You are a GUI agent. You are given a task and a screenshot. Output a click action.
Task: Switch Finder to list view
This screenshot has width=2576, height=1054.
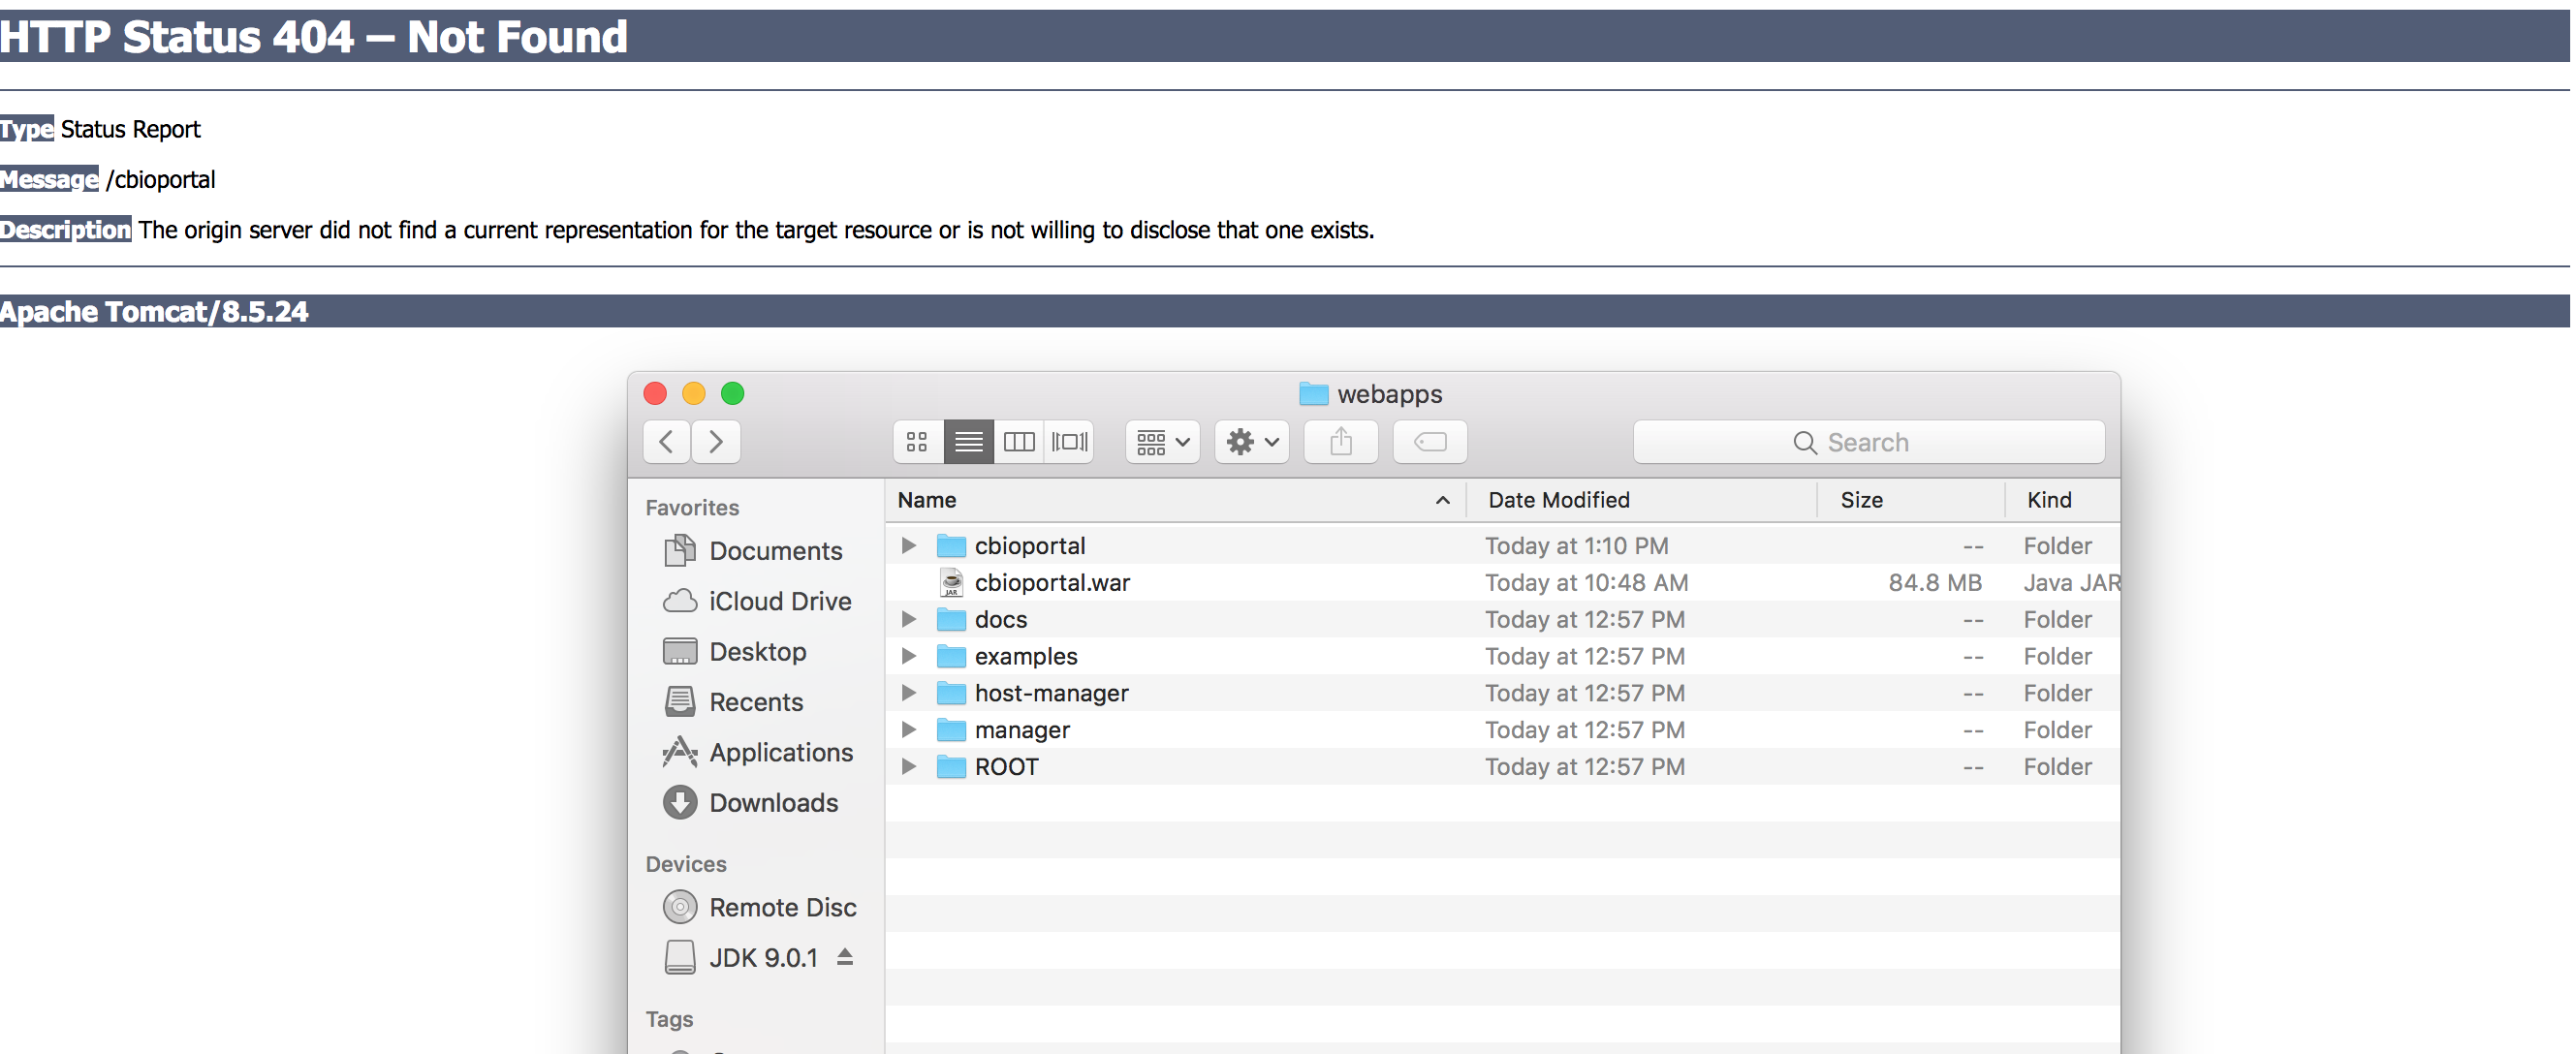[968, 442]
